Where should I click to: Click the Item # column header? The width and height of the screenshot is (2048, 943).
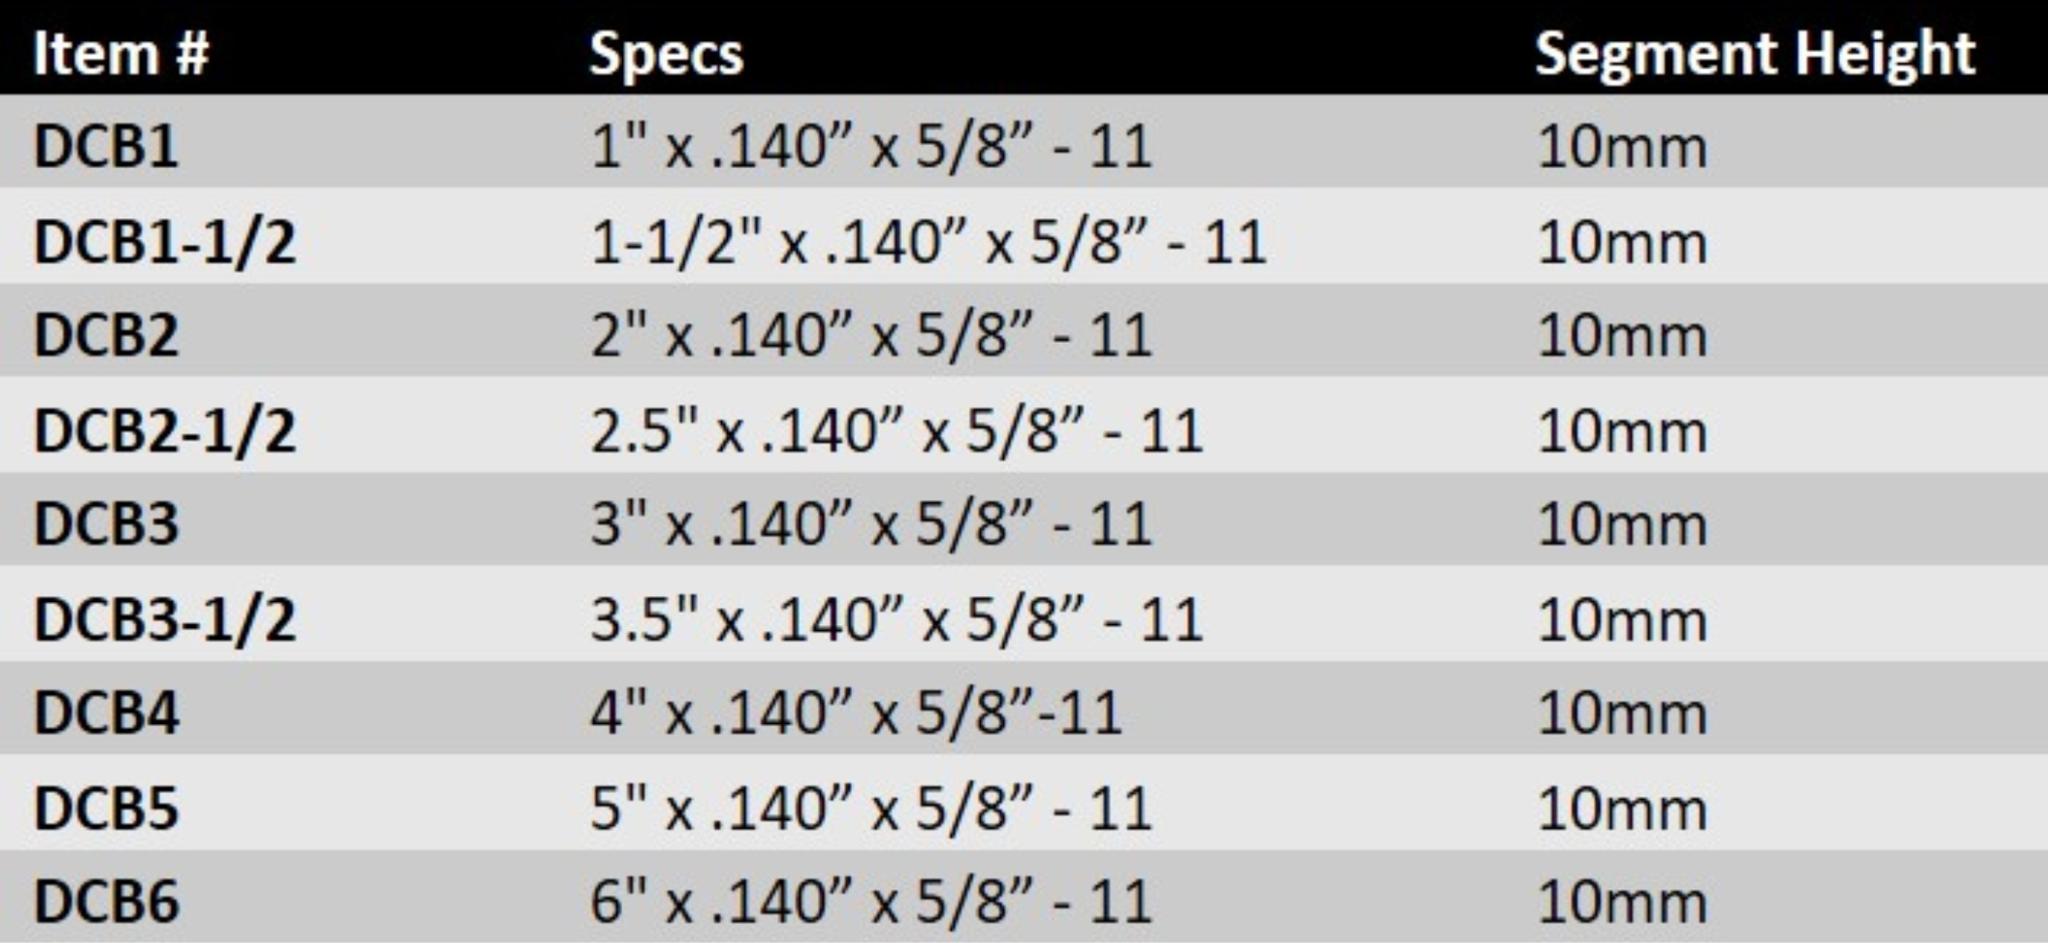121,53
